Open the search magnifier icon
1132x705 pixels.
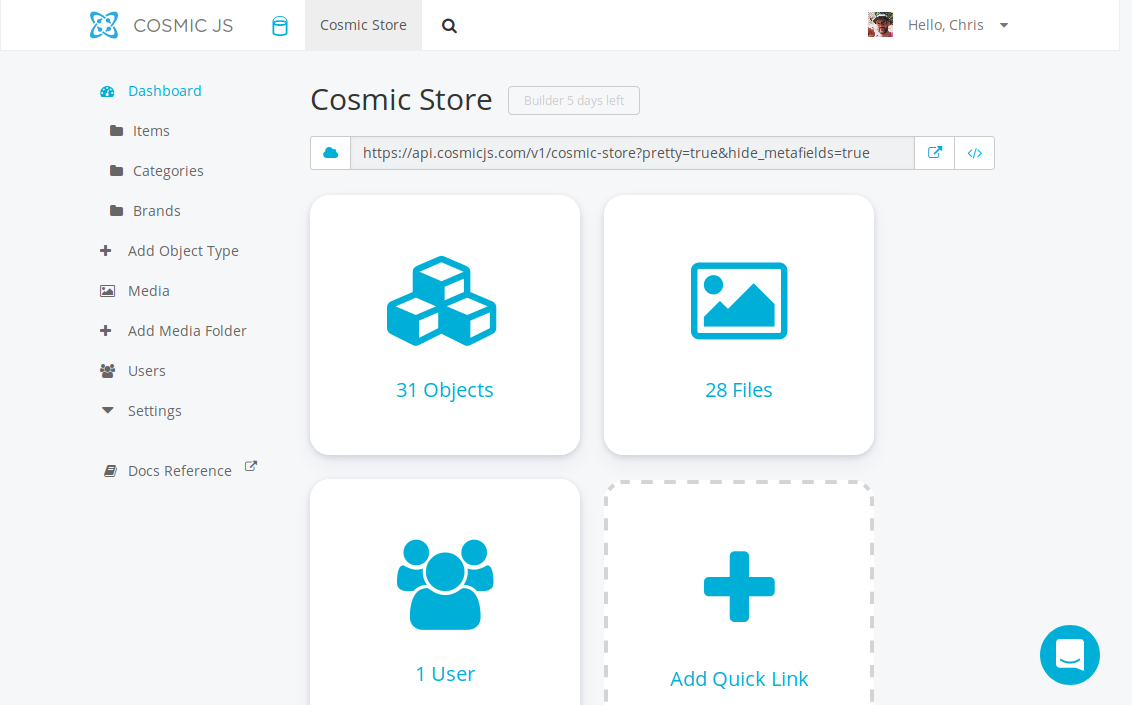[x=449, y=26]
